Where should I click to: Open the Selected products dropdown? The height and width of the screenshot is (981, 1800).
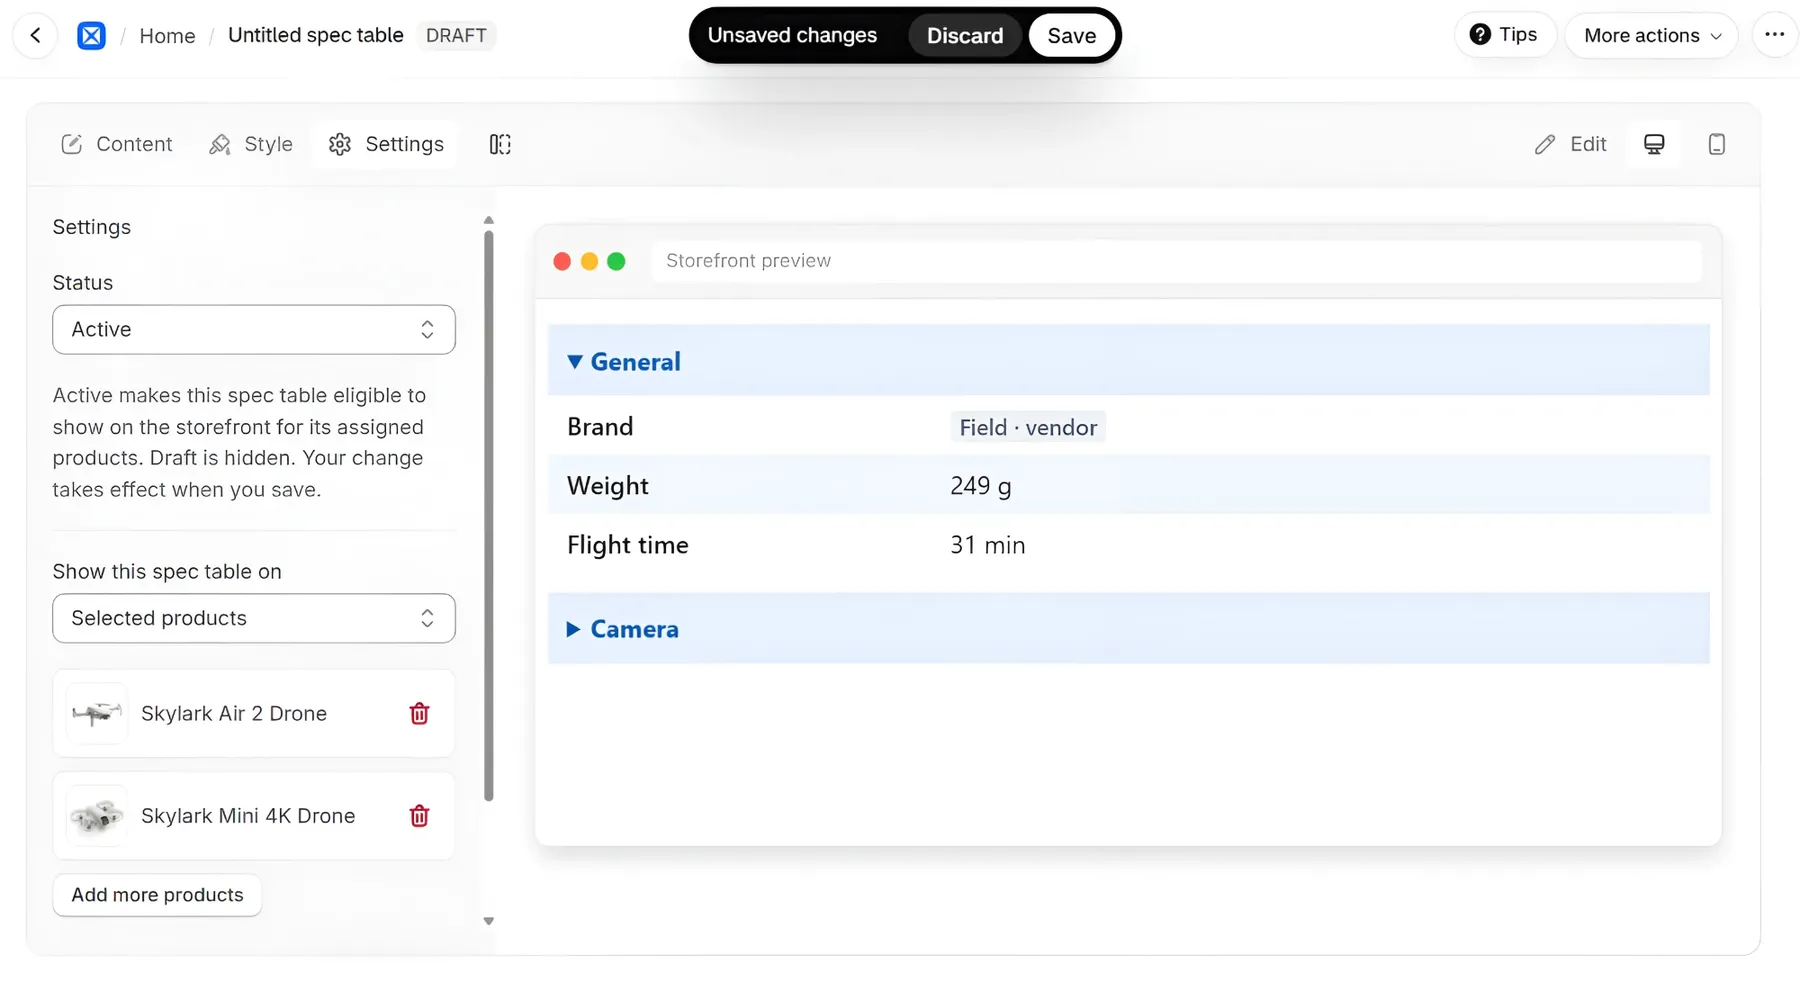click(x=254, y=619)
